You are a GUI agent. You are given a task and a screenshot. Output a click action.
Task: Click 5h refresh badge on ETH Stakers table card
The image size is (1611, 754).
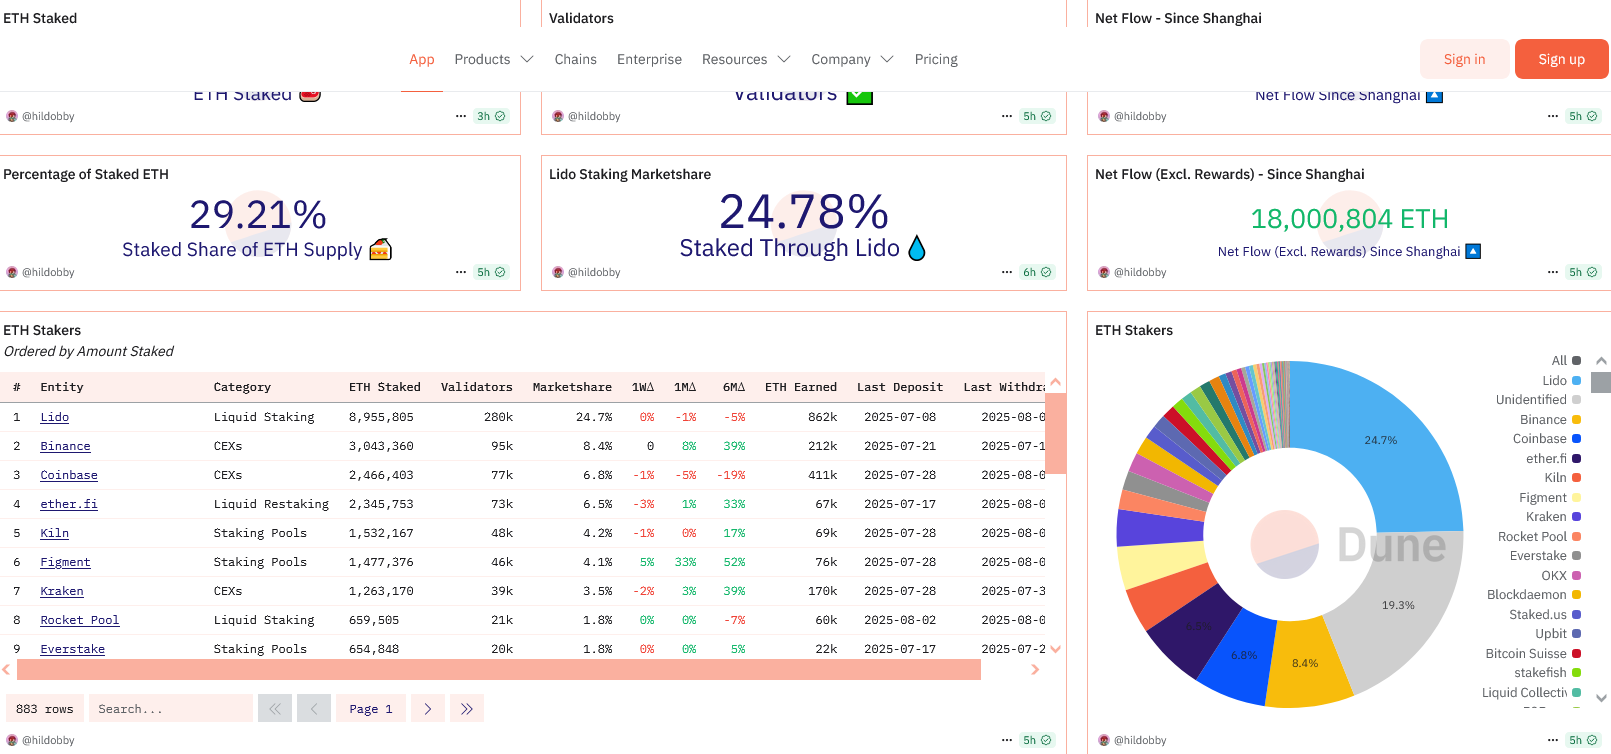point(1037,740)
